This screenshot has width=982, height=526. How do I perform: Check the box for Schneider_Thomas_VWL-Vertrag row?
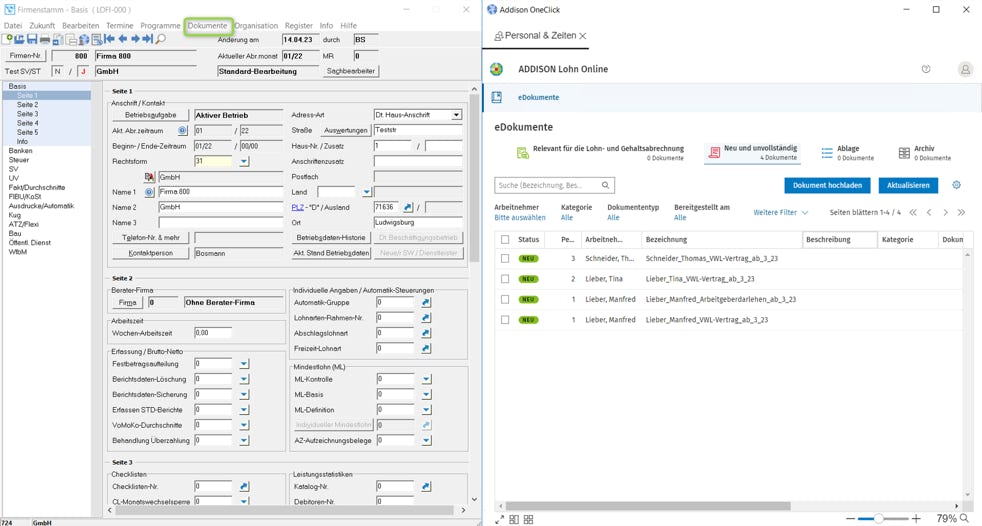point(505,259)
